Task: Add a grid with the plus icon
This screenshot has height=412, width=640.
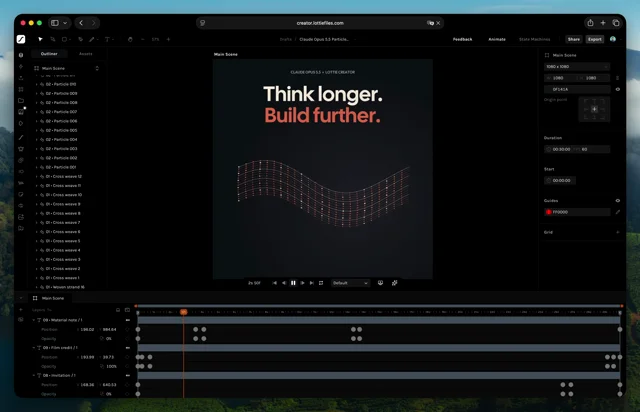Action: point(618,232)
